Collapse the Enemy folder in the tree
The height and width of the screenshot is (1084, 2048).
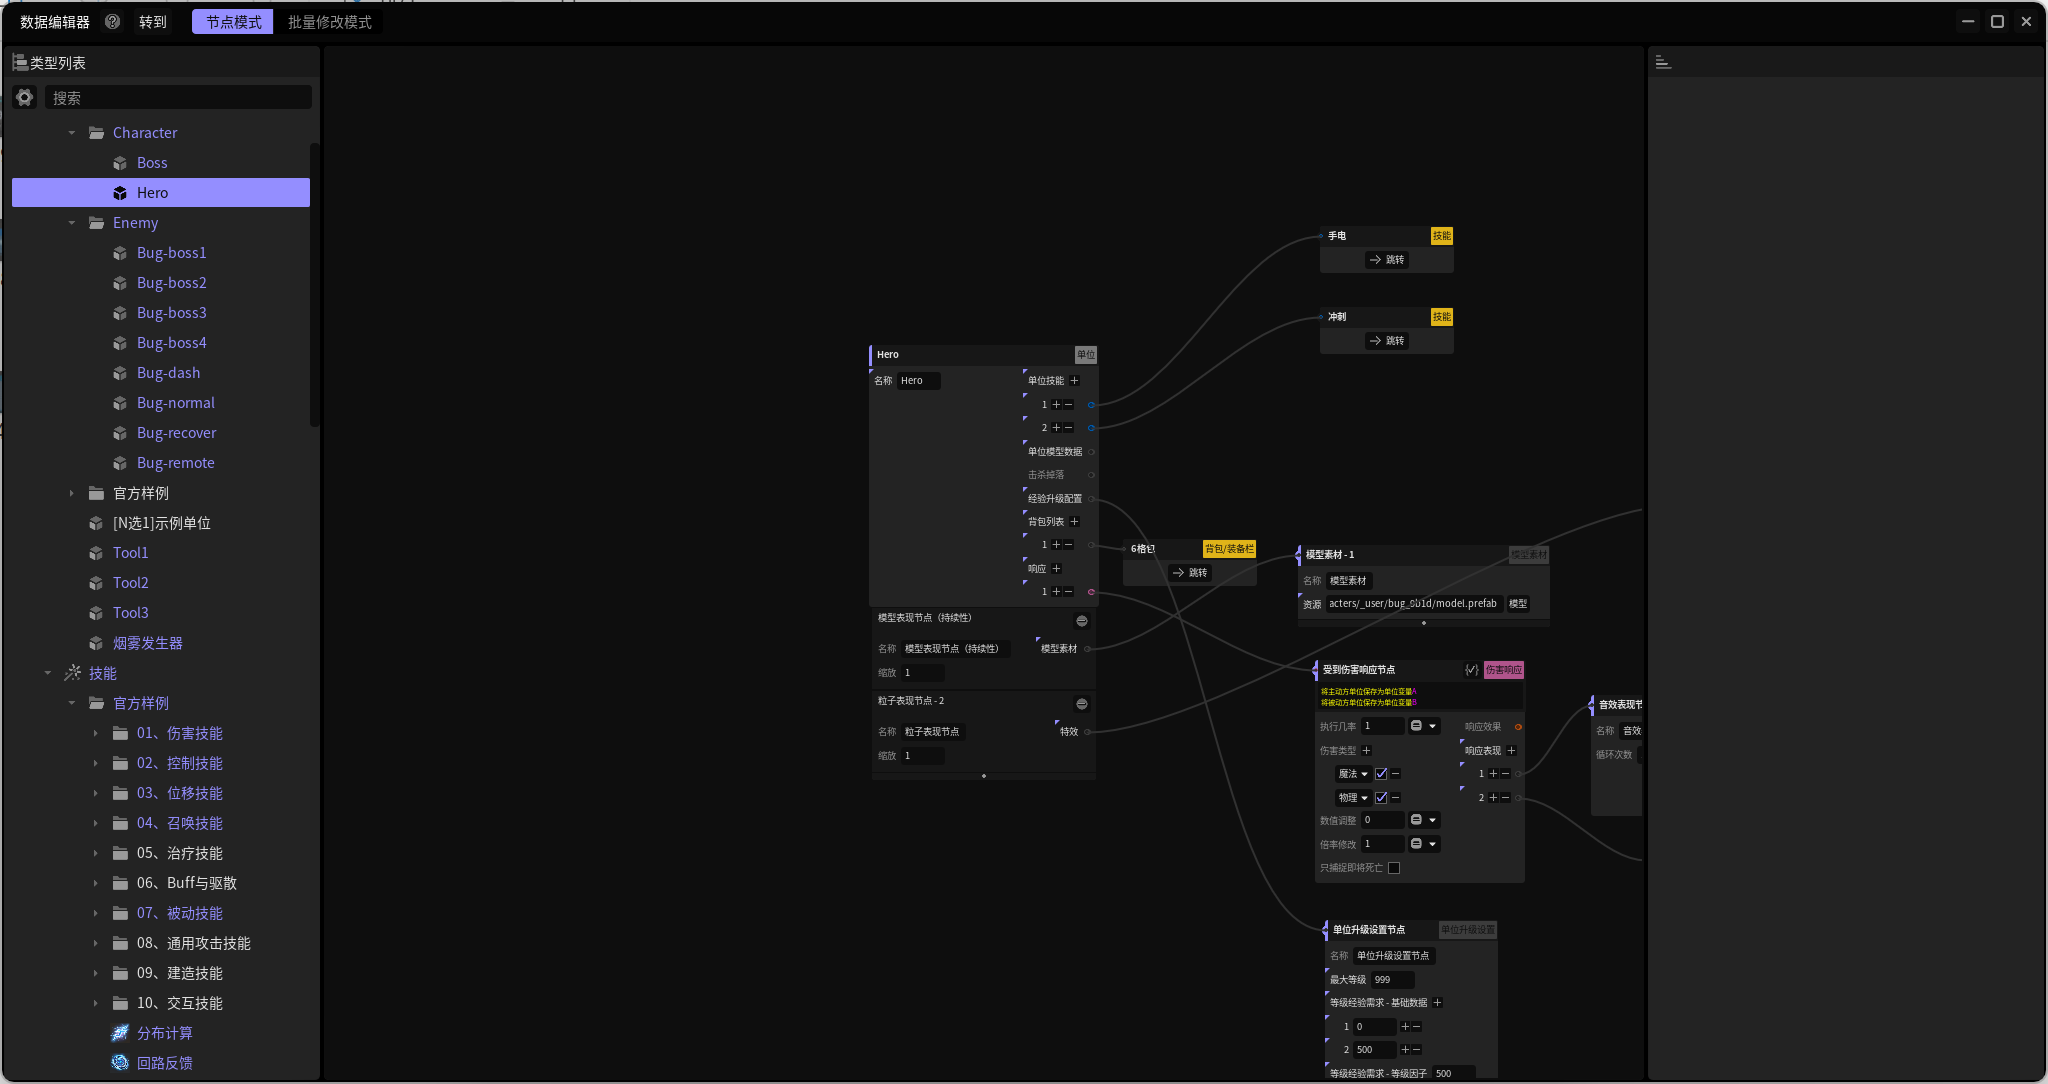coord(72,223)
